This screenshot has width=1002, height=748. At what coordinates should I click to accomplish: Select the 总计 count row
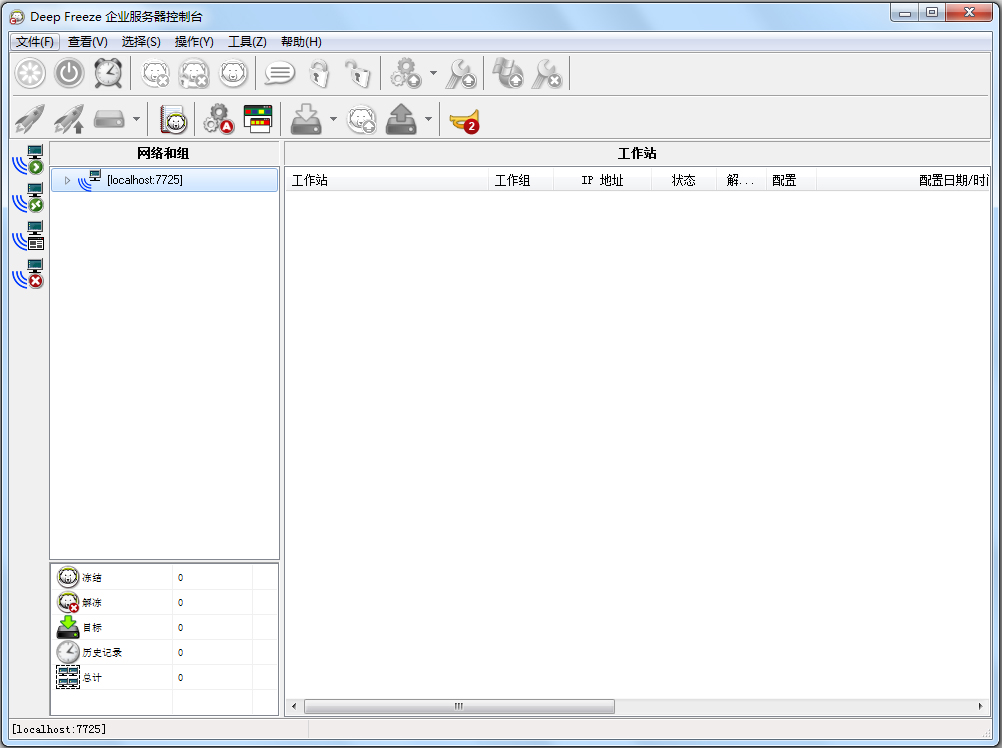tap(164, 677)
